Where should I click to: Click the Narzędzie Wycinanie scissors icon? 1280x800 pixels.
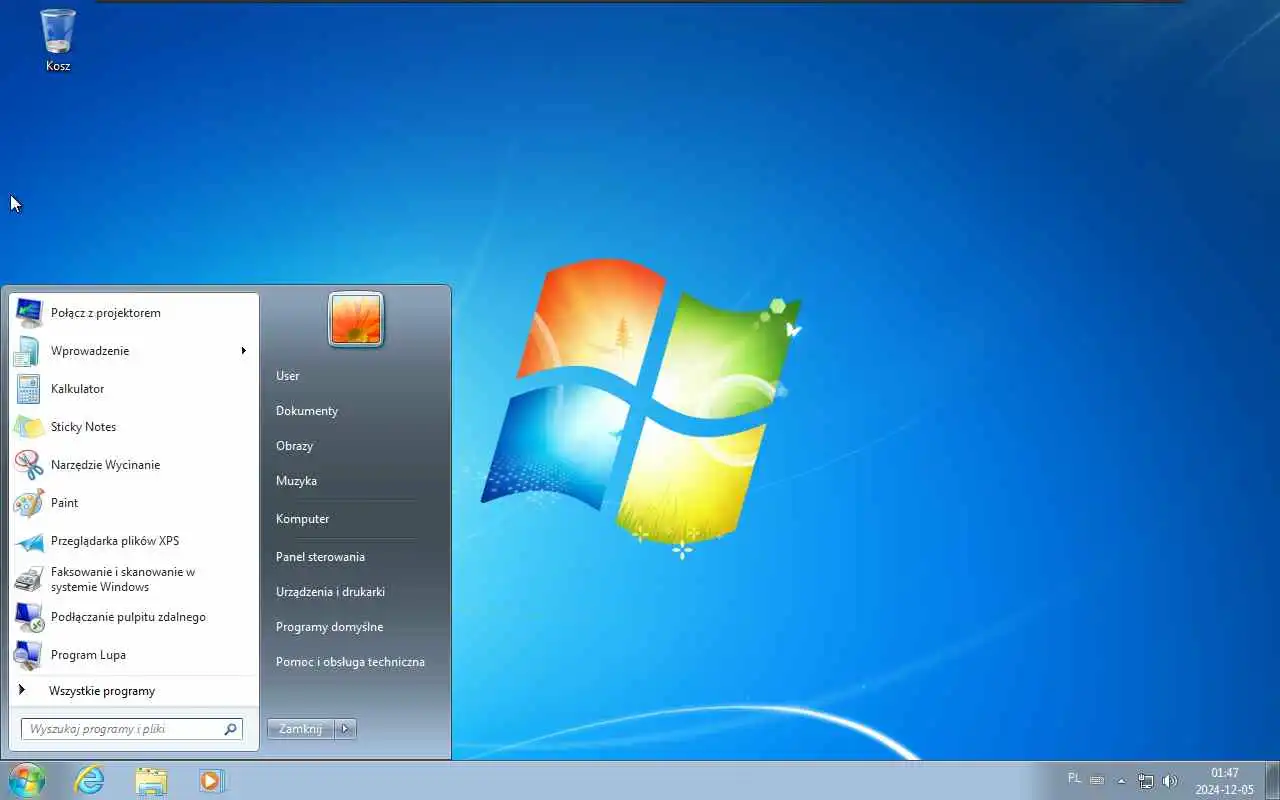pos(28,465)
